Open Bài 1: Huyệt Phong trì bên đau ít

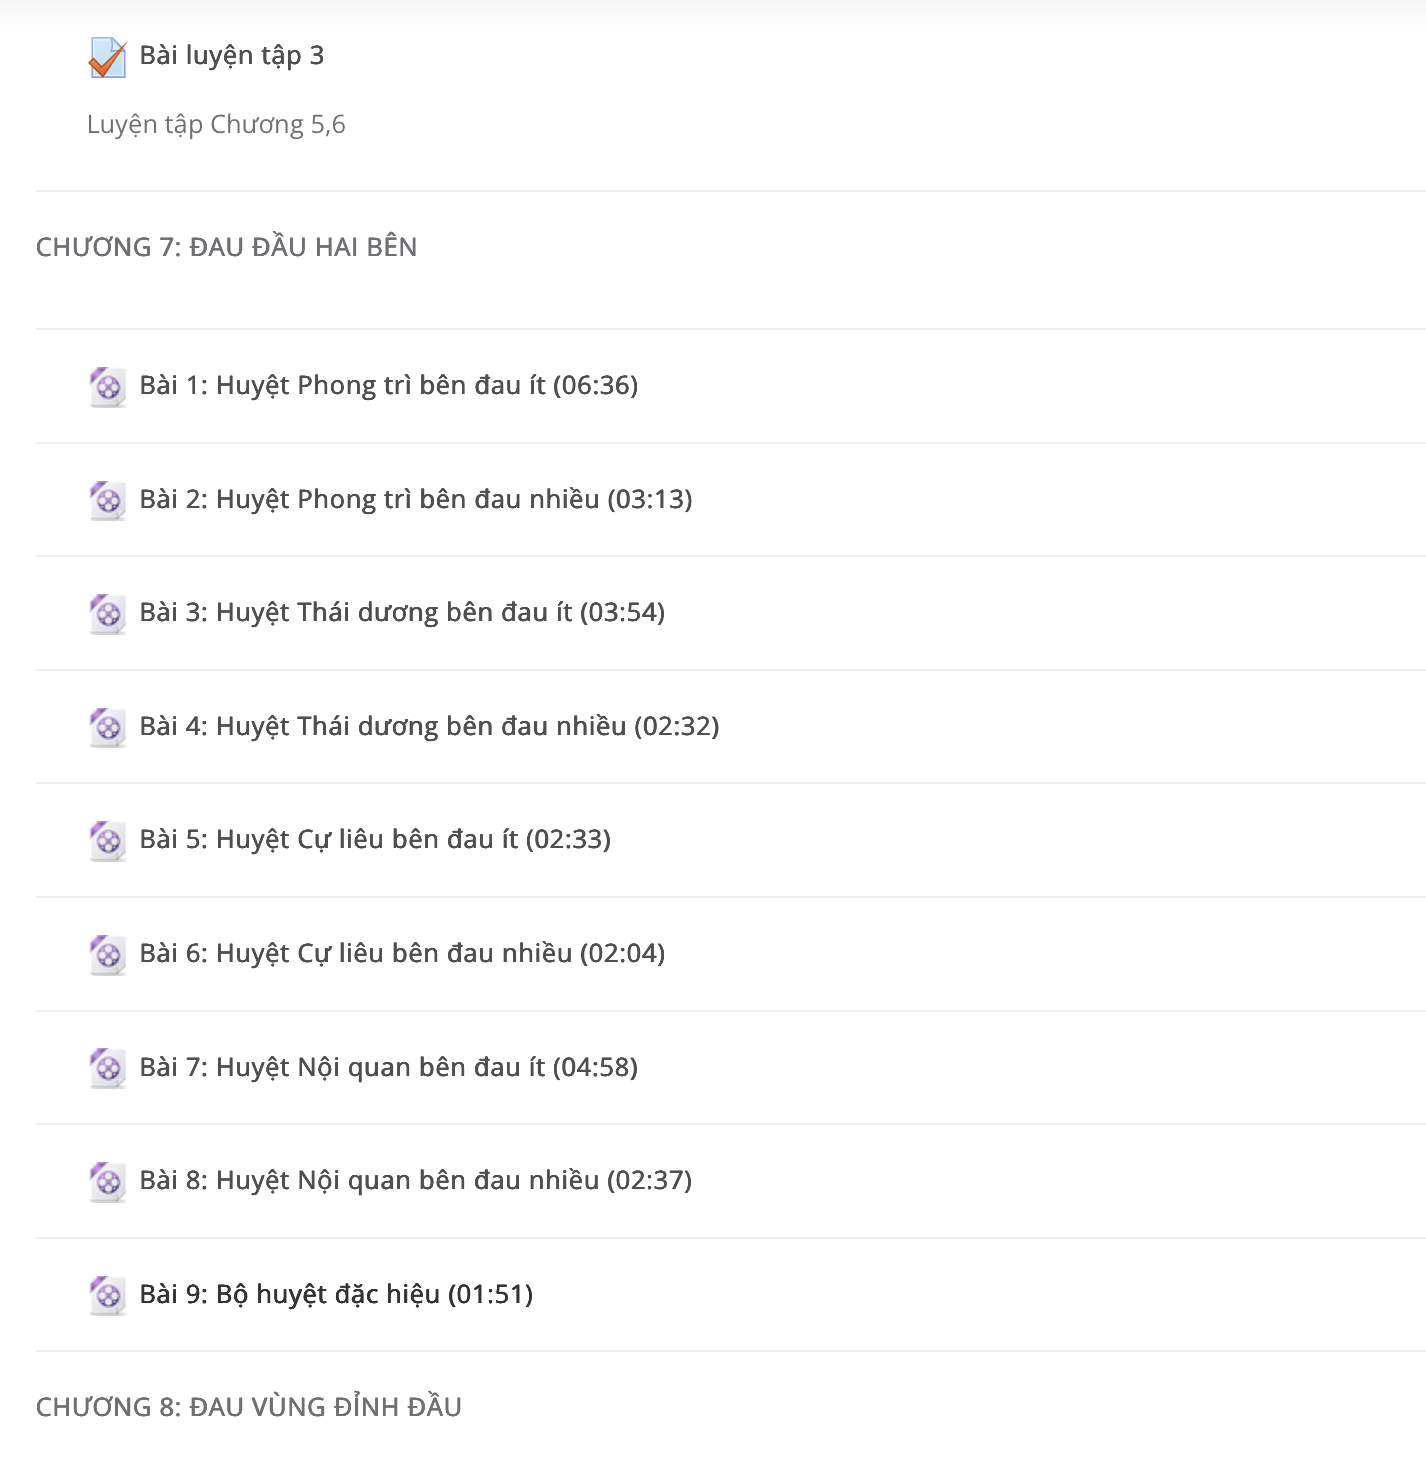pyautogui.click(x=389, y=386)
